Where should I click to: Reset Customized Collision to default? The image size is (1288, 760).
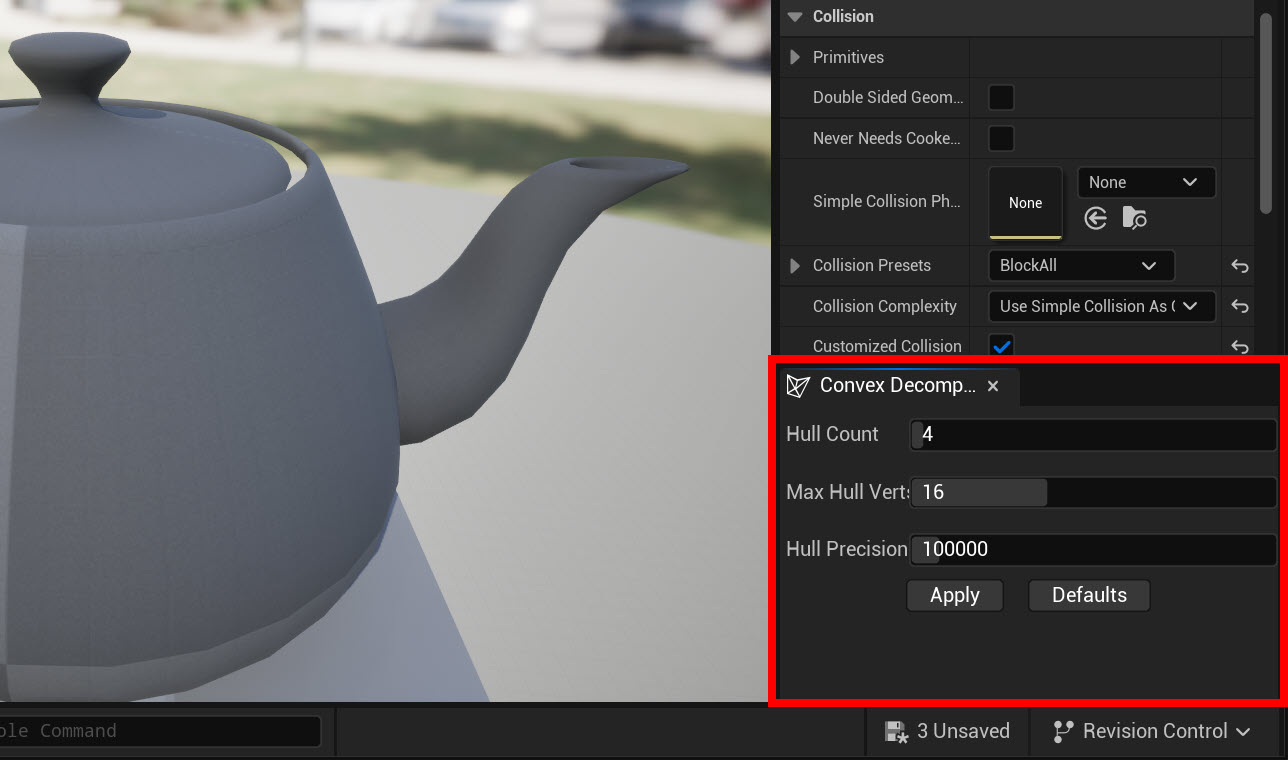pyautogui.click(x=1239, y=346)
